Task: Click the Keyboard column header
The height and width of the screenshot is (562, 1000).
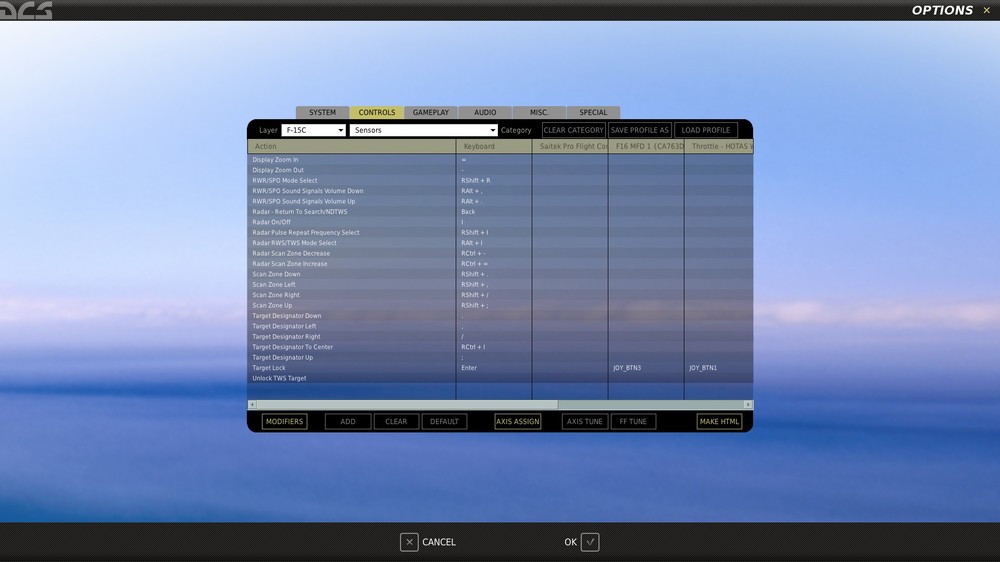Action: [x=494, y=146]
